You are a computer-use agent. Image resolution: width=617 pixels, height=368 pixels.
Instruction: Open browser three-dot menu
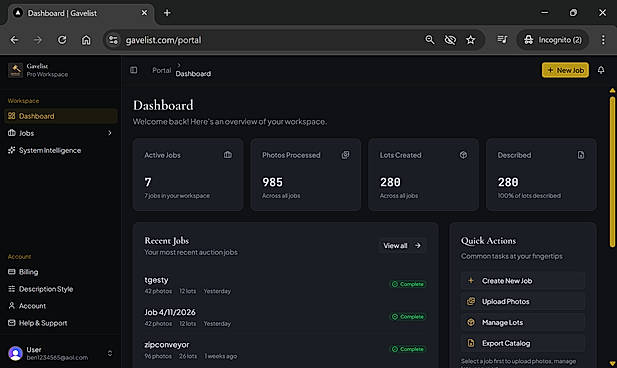tap(603, 40)
